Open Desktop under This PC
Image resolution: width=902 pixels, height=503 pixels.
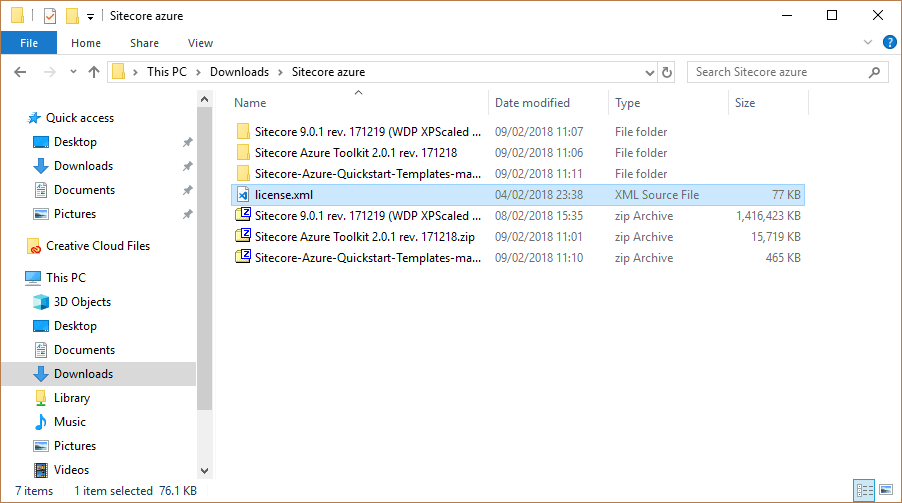tap(75, 326)
